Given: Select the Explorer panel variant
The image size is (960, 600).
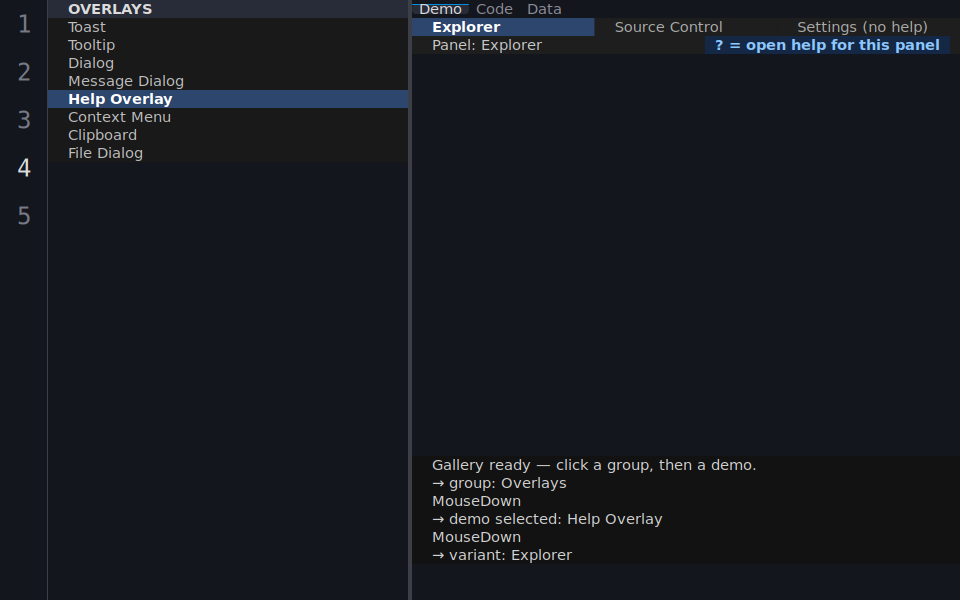Looking at the screenshot, I should pyautogui.click(x=503, y=27).
